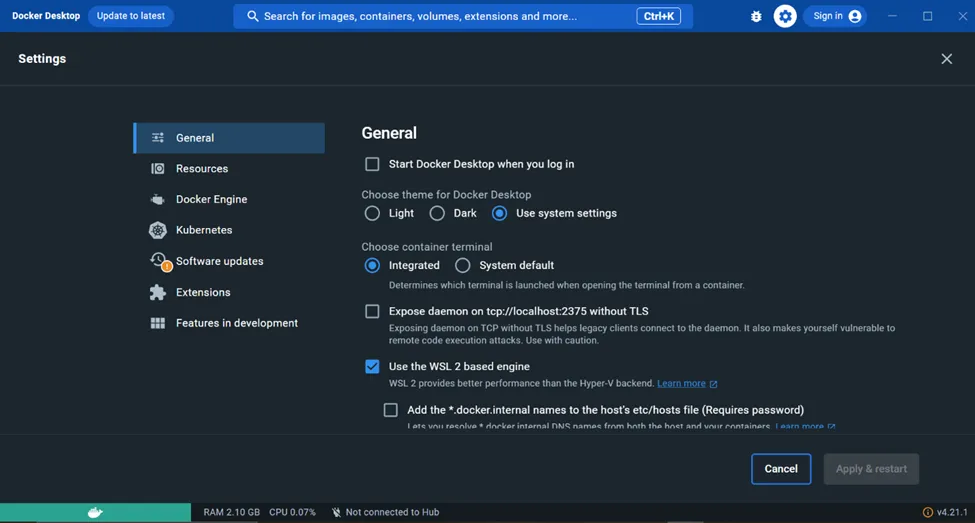This screenshot has width=975, height=523.
Task: Click the Apply & restart button
Action: [871, 469]
